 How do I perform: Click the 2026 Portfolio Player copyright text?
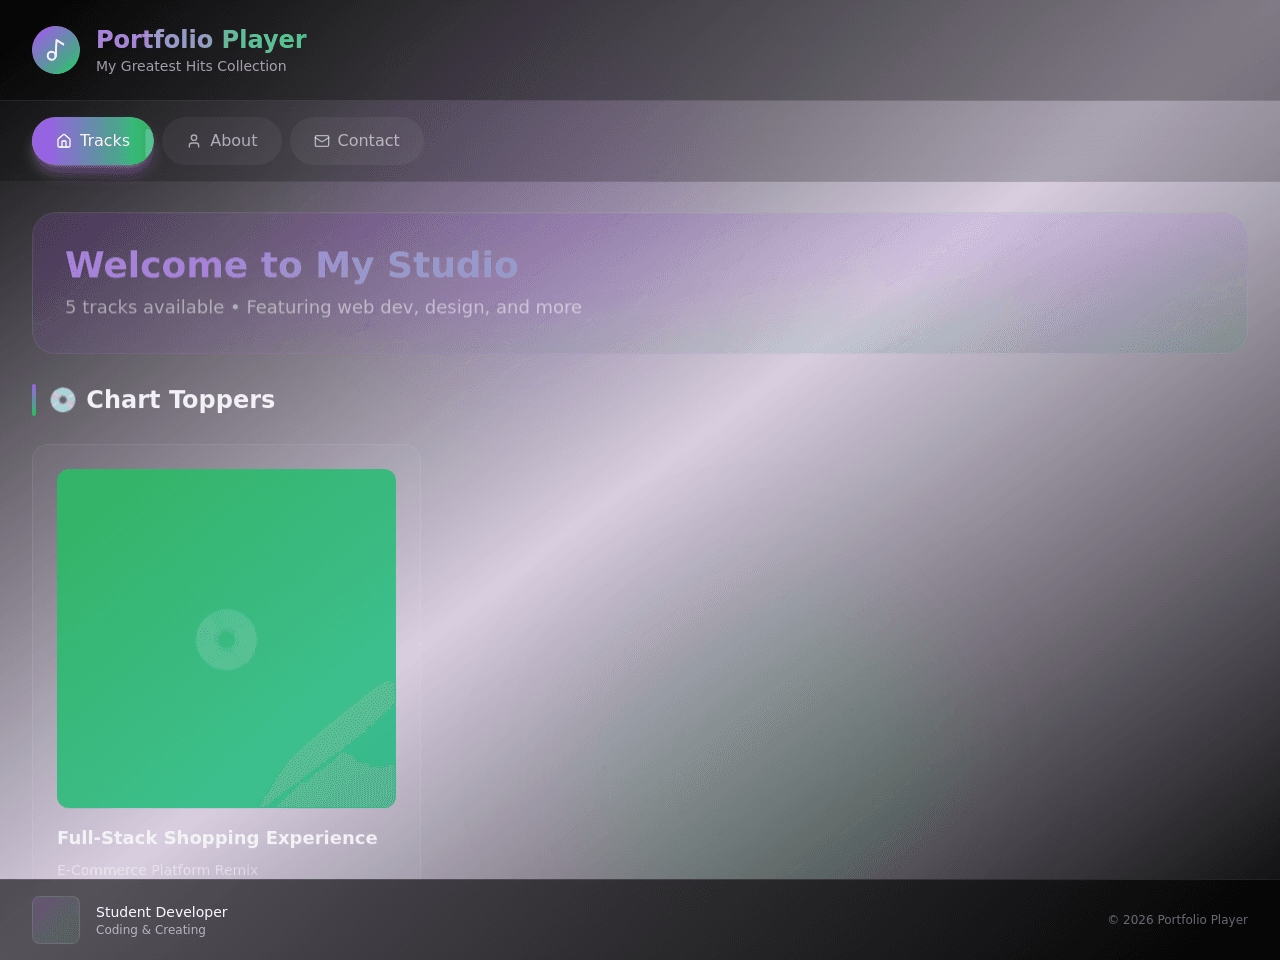point(1177,920)
